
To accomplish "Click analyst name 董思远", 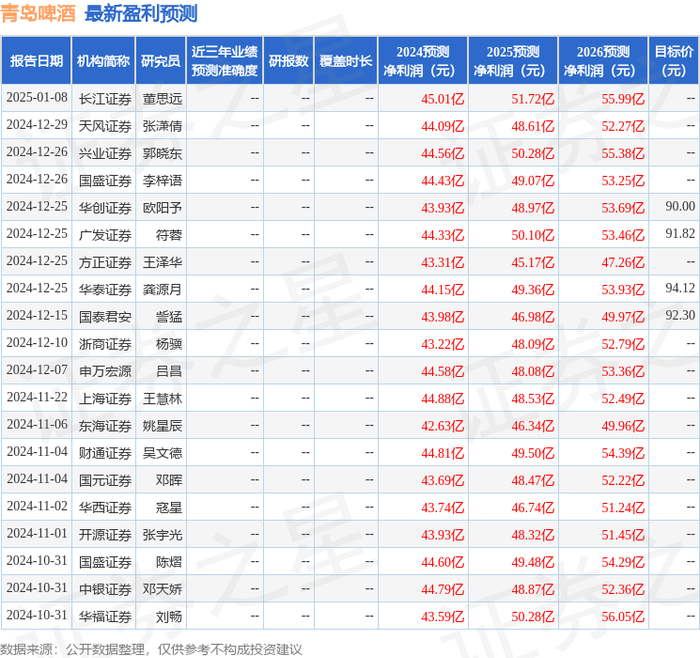I will 162,99.
